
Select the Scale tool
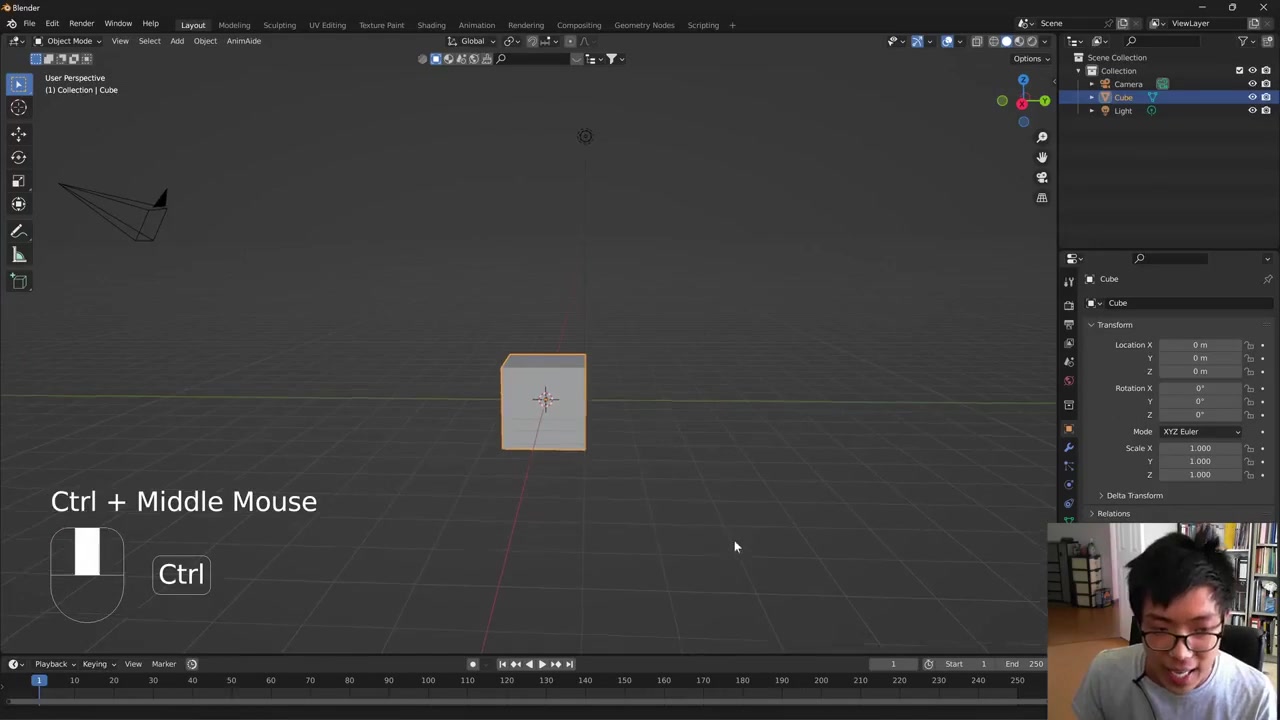(x=18, y=181)
